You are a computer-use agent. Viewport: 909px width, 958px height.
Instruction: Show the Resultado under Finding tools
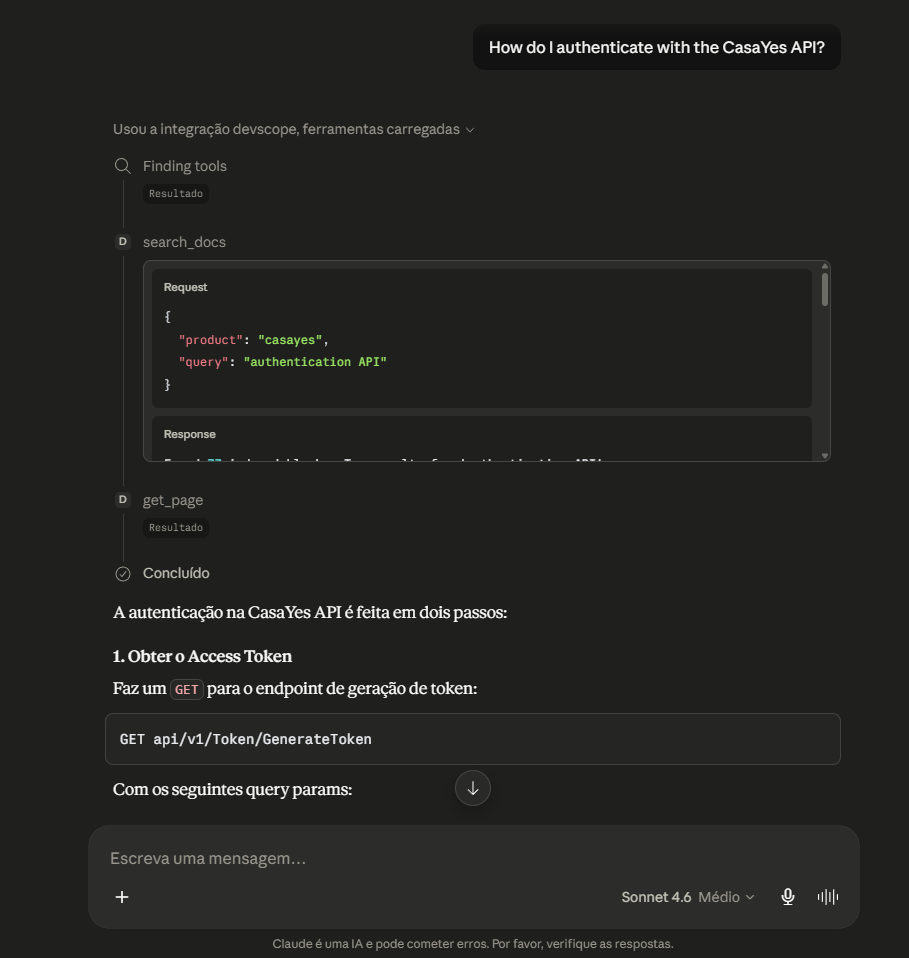(x=176, y=194)
